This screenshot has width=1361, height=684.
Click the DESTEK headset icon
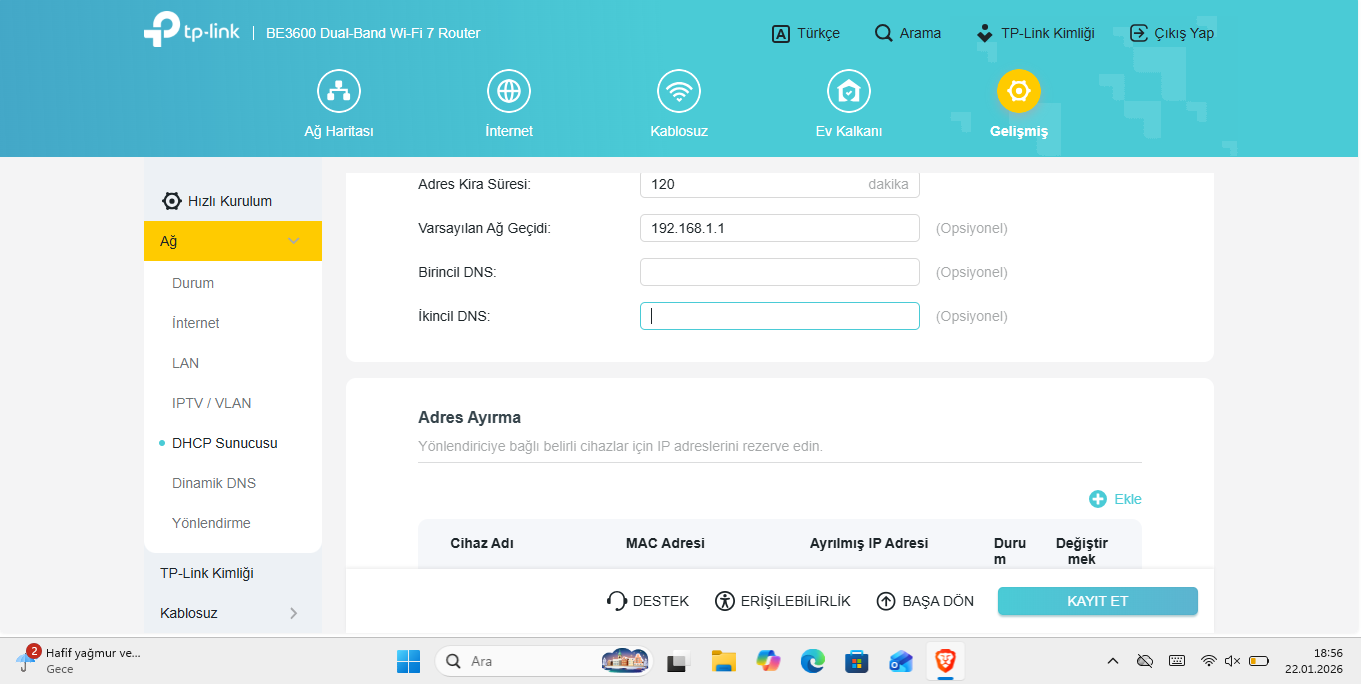pos(617,601)
